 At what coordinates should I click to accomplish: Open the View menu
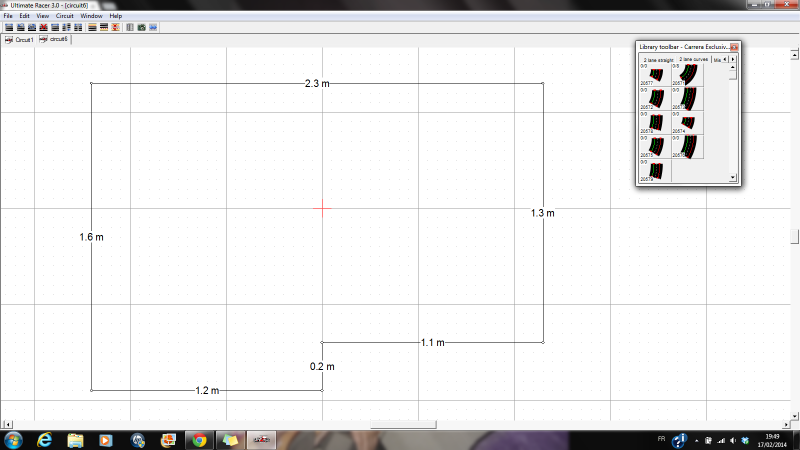(x=42, y=16)
